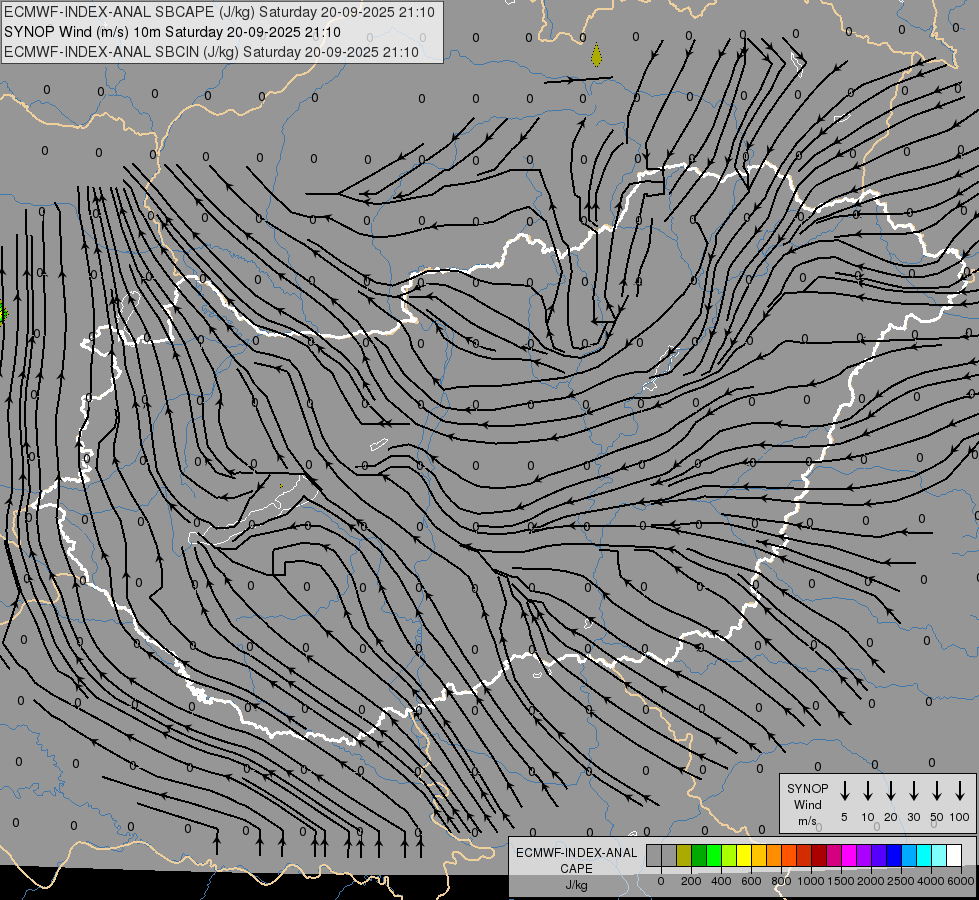Viewport: 979px width, 900px height.
Task: Click the 4000 tick label on CAPE scale
Action: (x=931, y=881)
